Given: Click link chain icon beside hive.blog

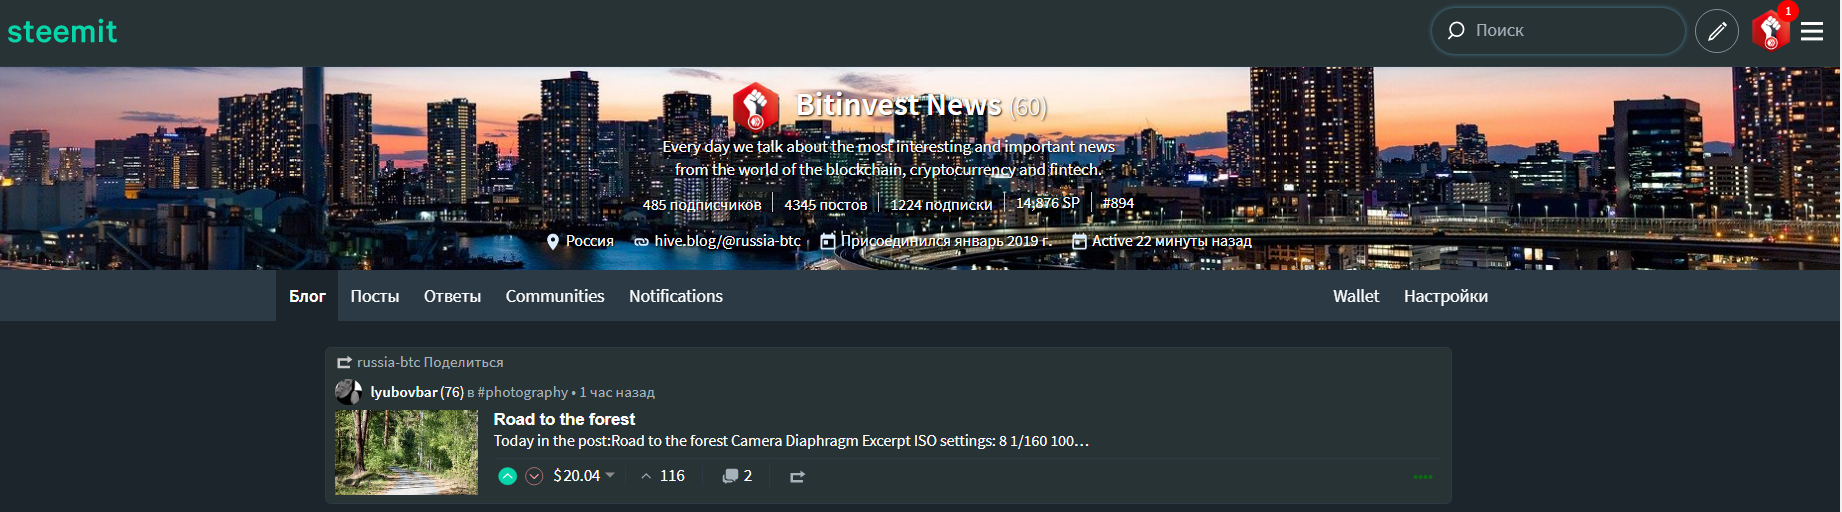Looking at the screenshot, I should [x=641, y=242].
